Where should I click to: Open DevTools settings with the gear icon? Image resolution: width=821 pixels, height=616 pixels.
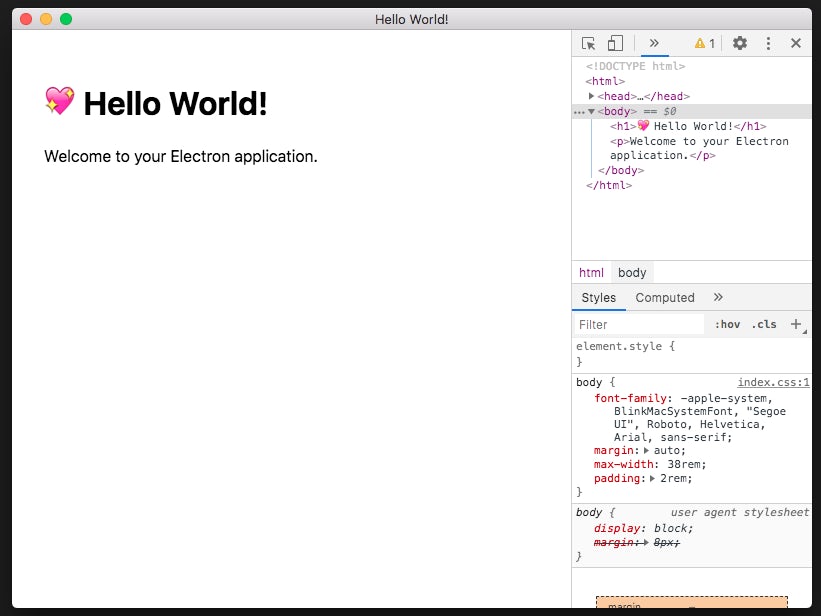pos(737,43)
